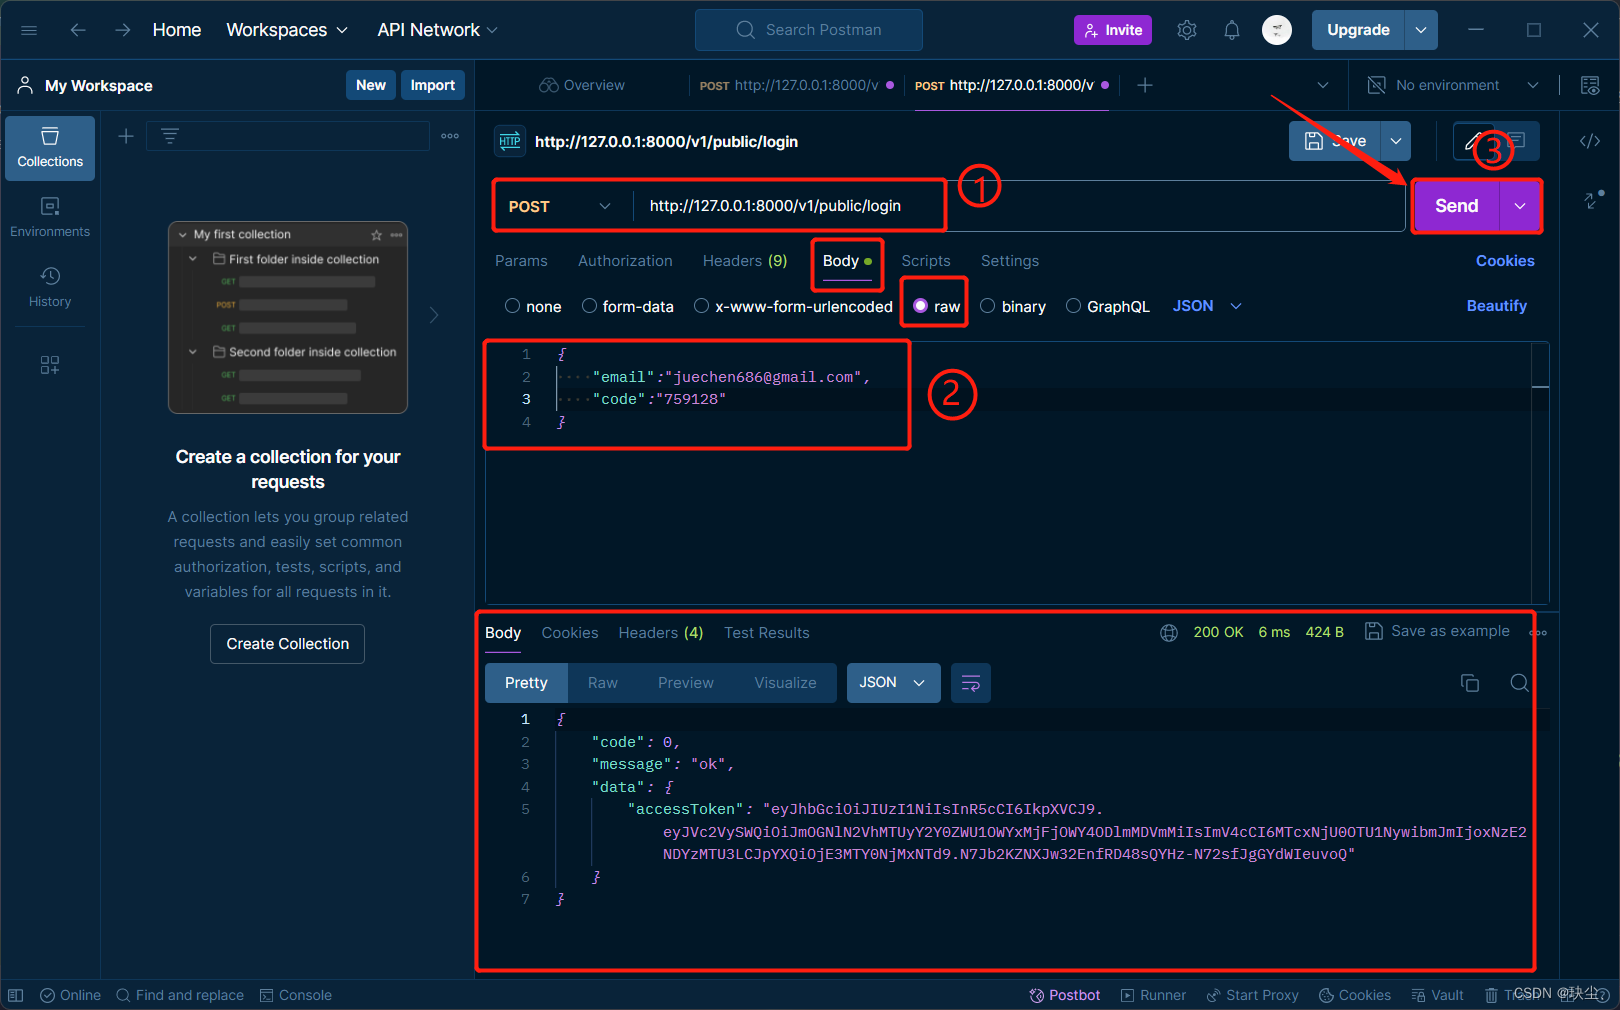Switch to the Headers (9) tab
Screen dimensions: 1620x1010
(x=745, y=261)
